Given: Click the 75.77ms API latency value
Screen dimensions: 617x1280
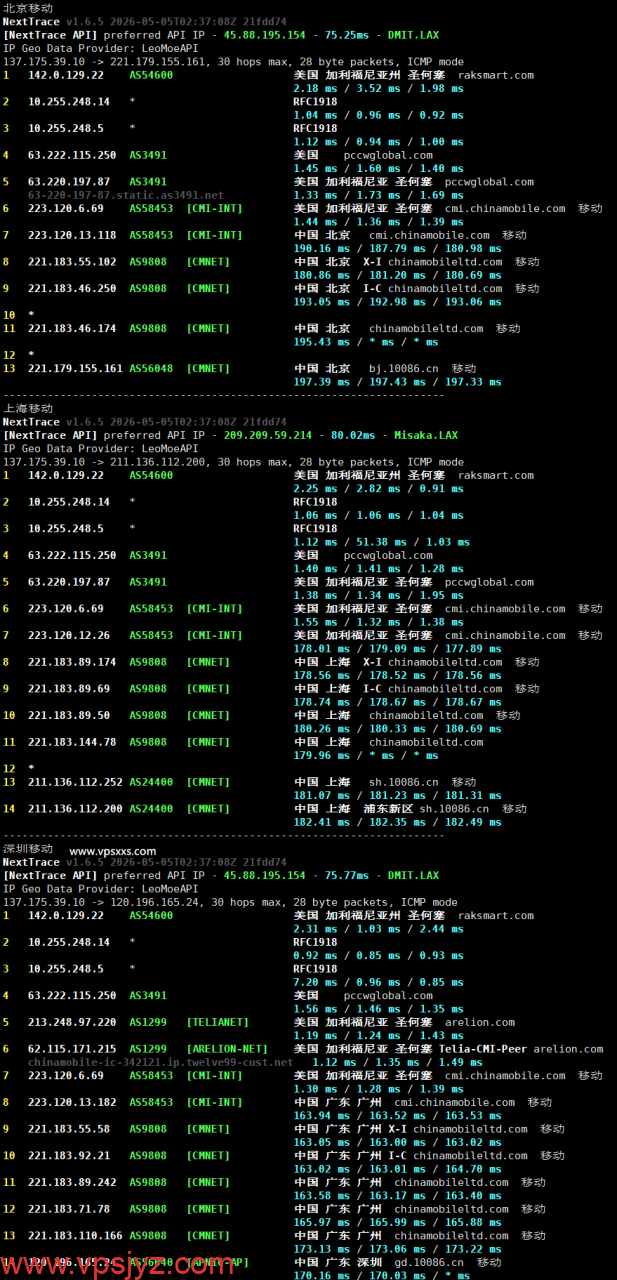Looking at the screenshot, I should point(347,875).
